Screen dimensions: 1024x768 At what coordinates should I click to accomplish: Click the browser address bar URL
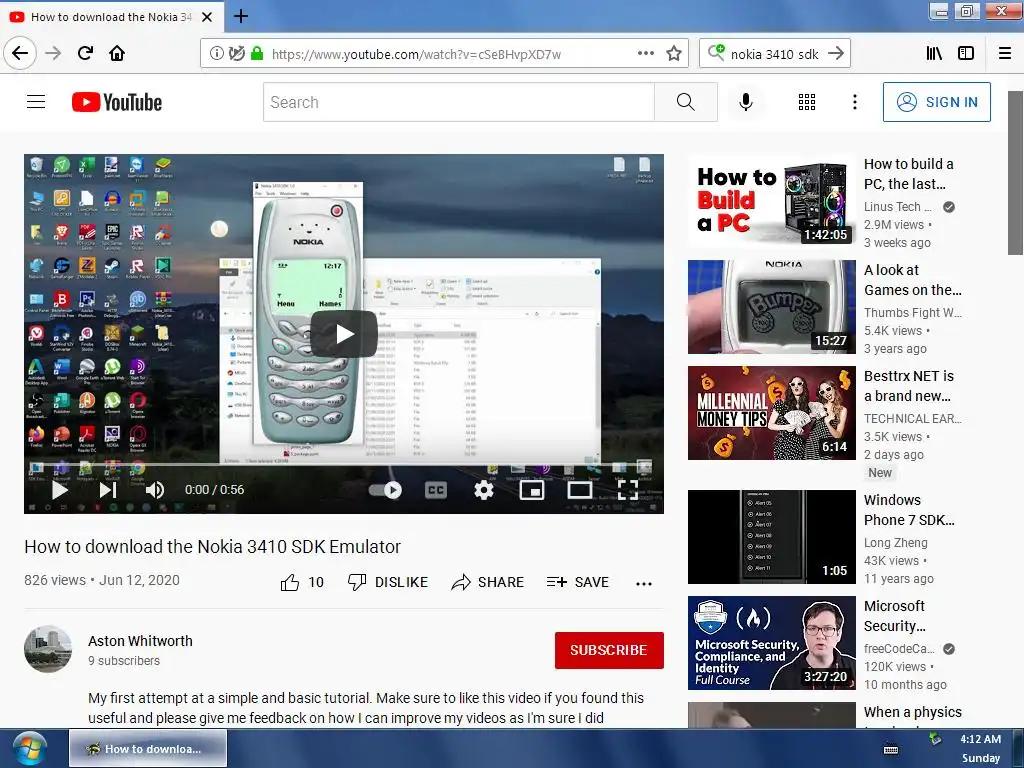click(416, 54)
